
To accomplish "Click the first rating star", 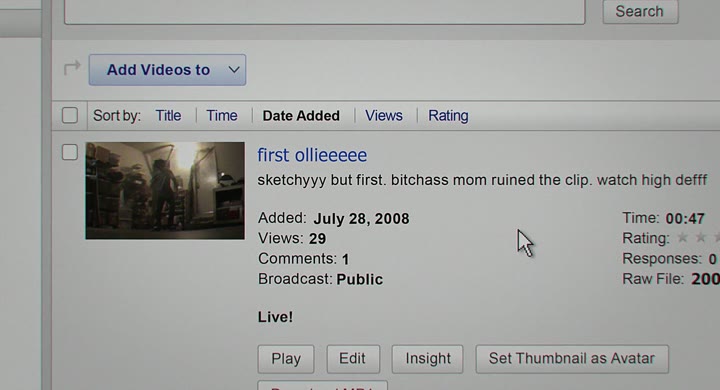I will pyautogui.click(x=683, y=238).
